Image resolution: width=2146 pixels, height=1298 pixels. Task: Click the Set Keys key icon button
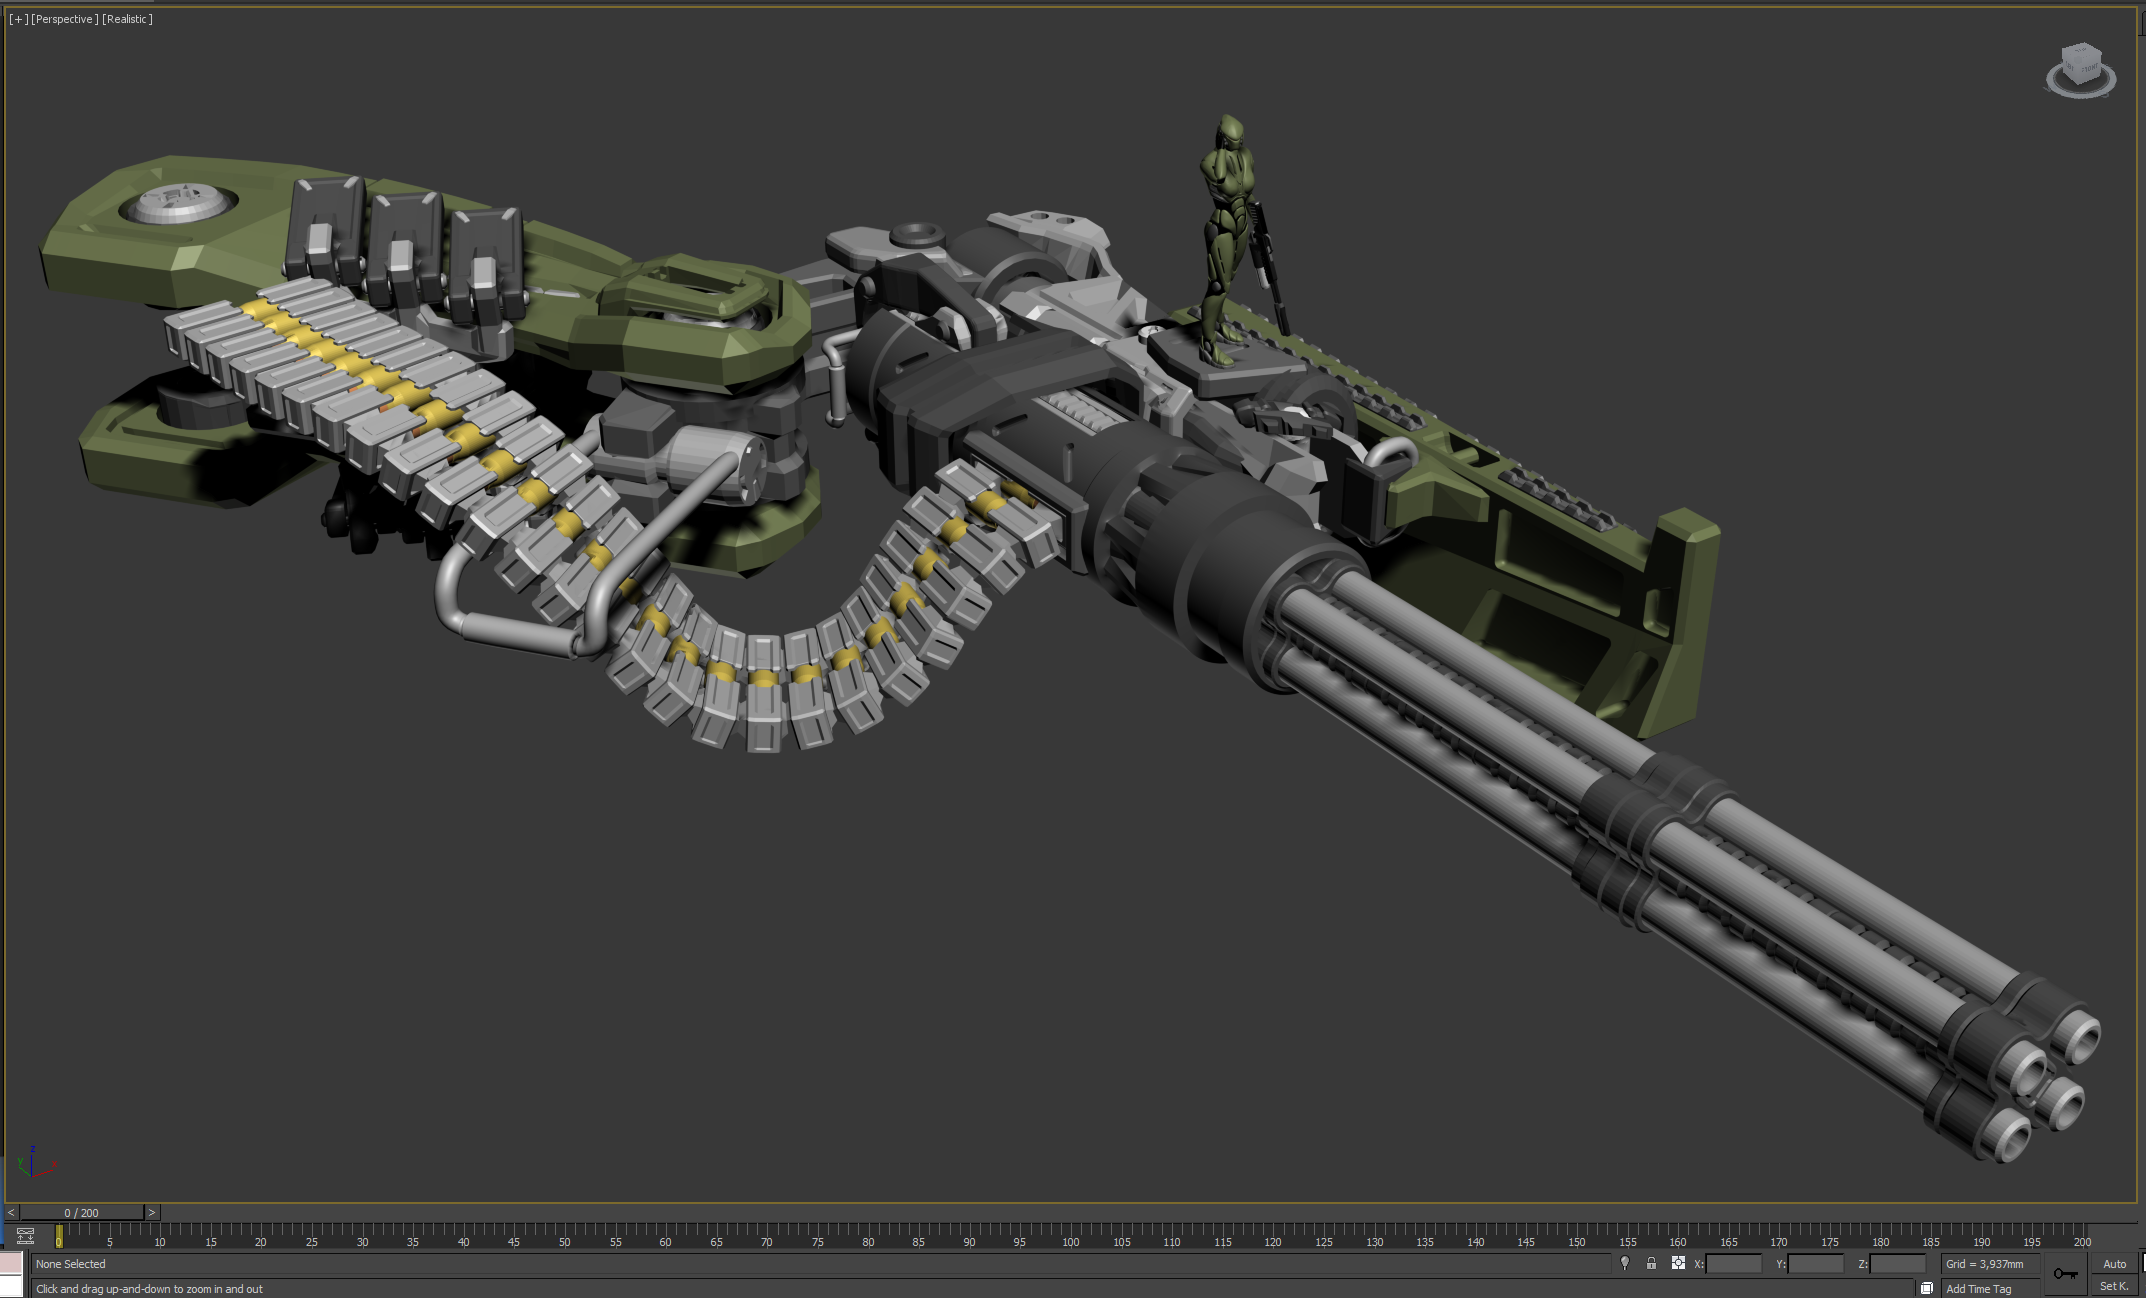(2065, 1273)
